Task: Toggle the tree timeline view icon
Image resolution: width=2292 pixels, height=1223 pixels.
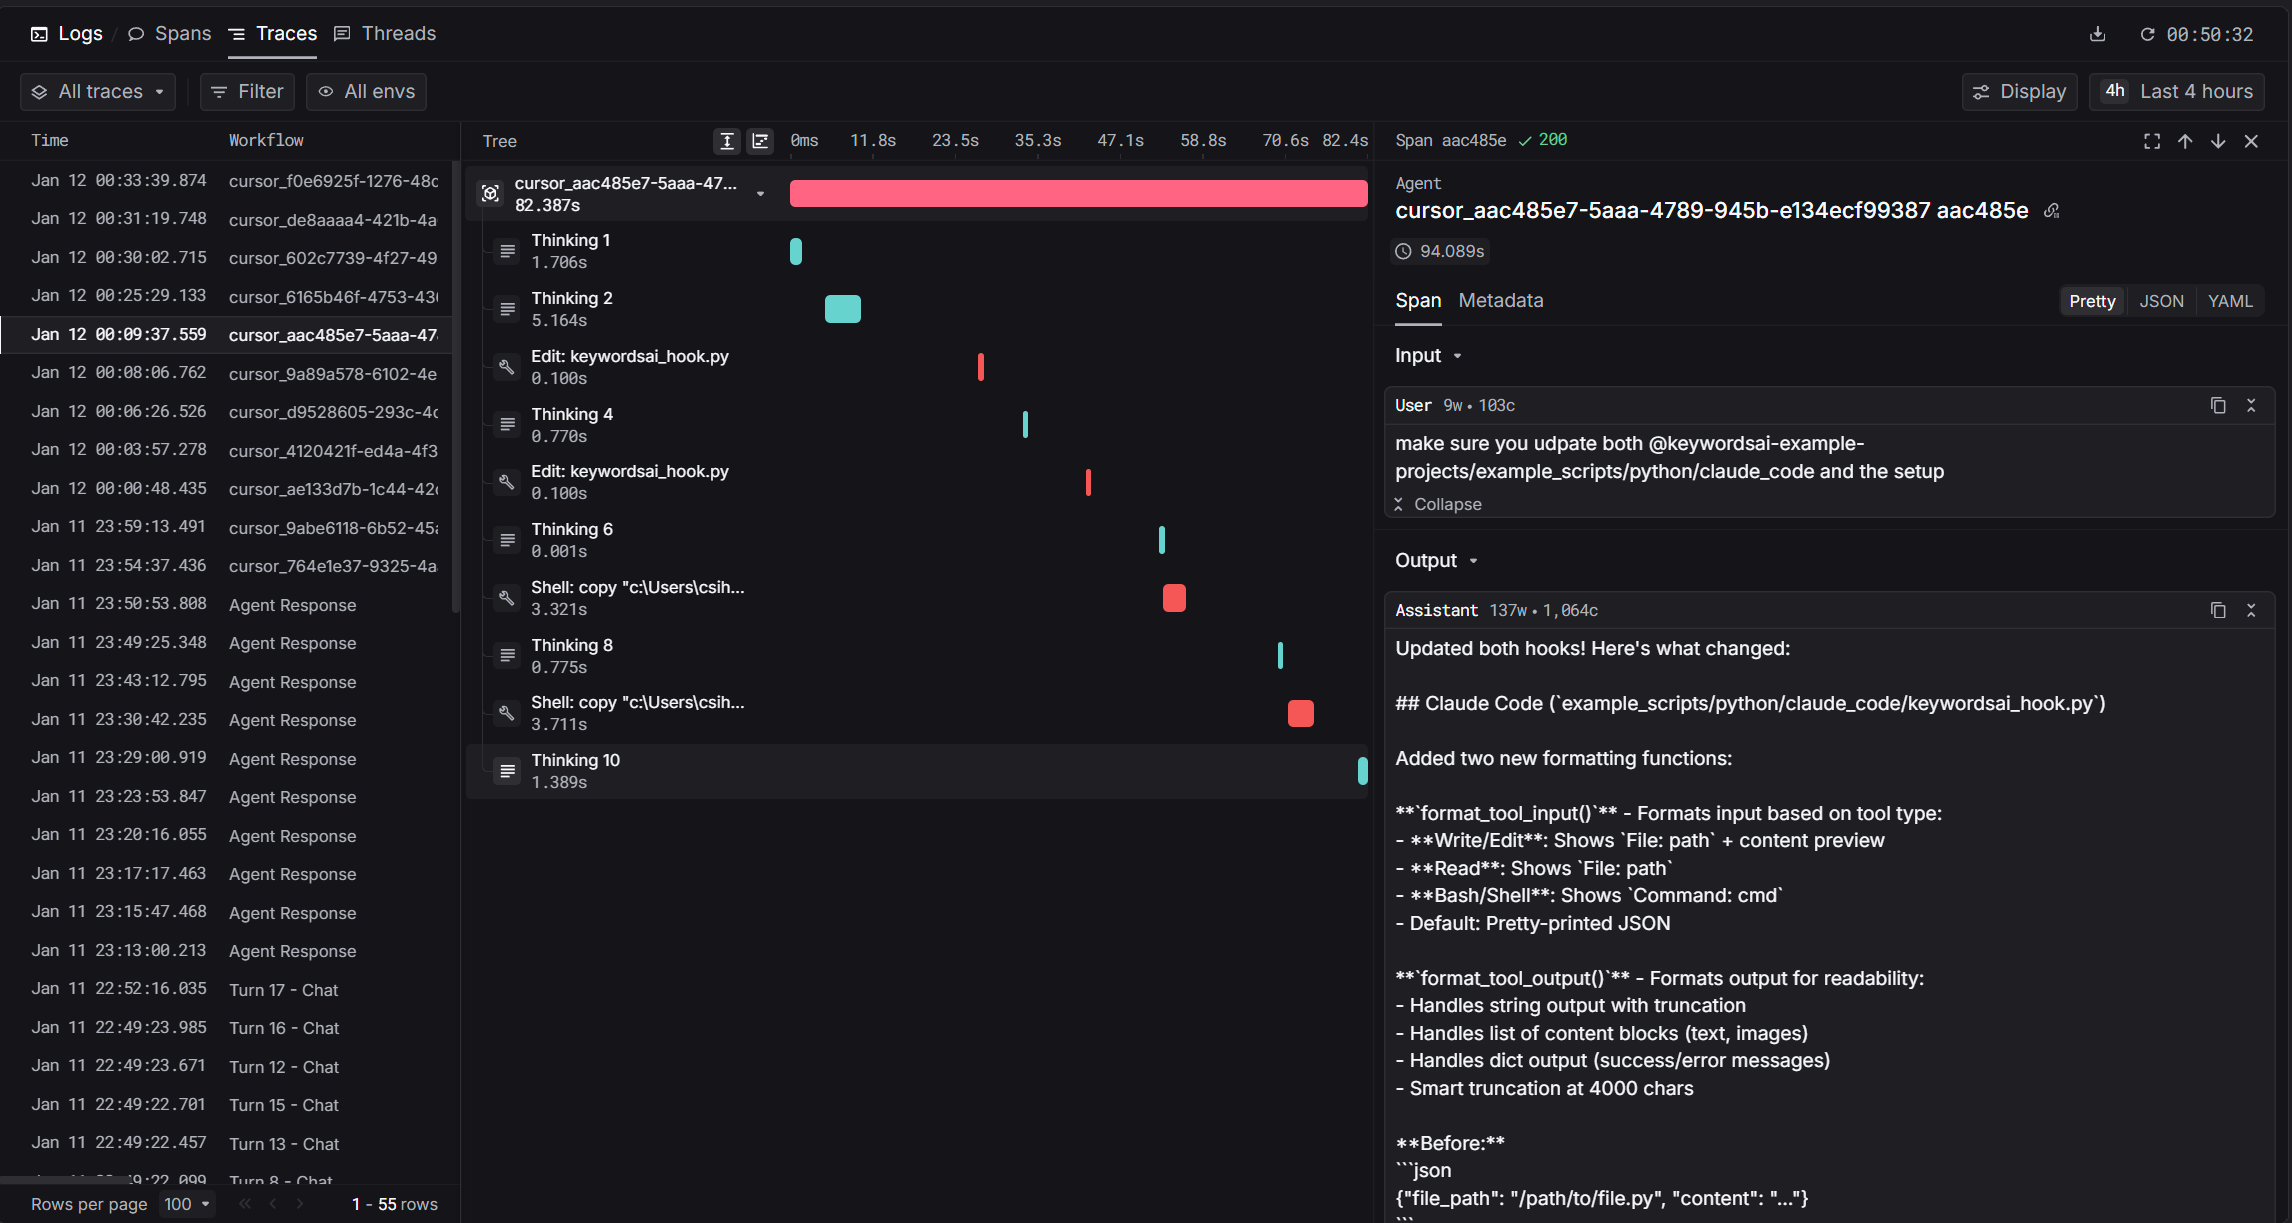Action: [x=760, y=141]
